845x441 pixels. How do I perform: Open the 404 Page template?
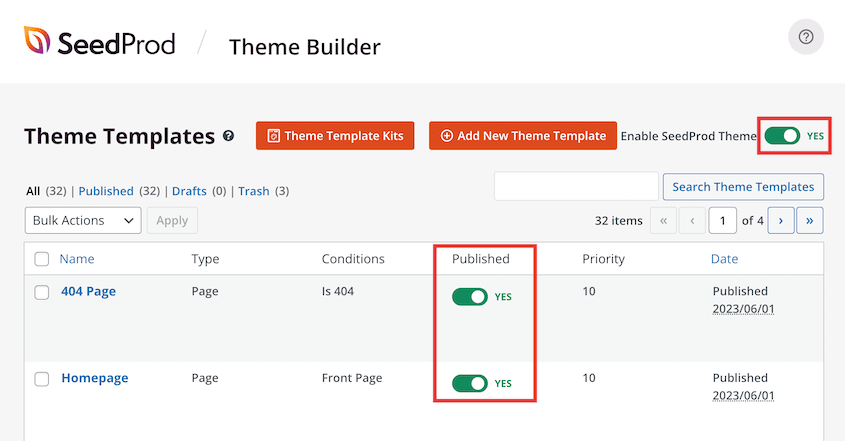tap(88, 292)
